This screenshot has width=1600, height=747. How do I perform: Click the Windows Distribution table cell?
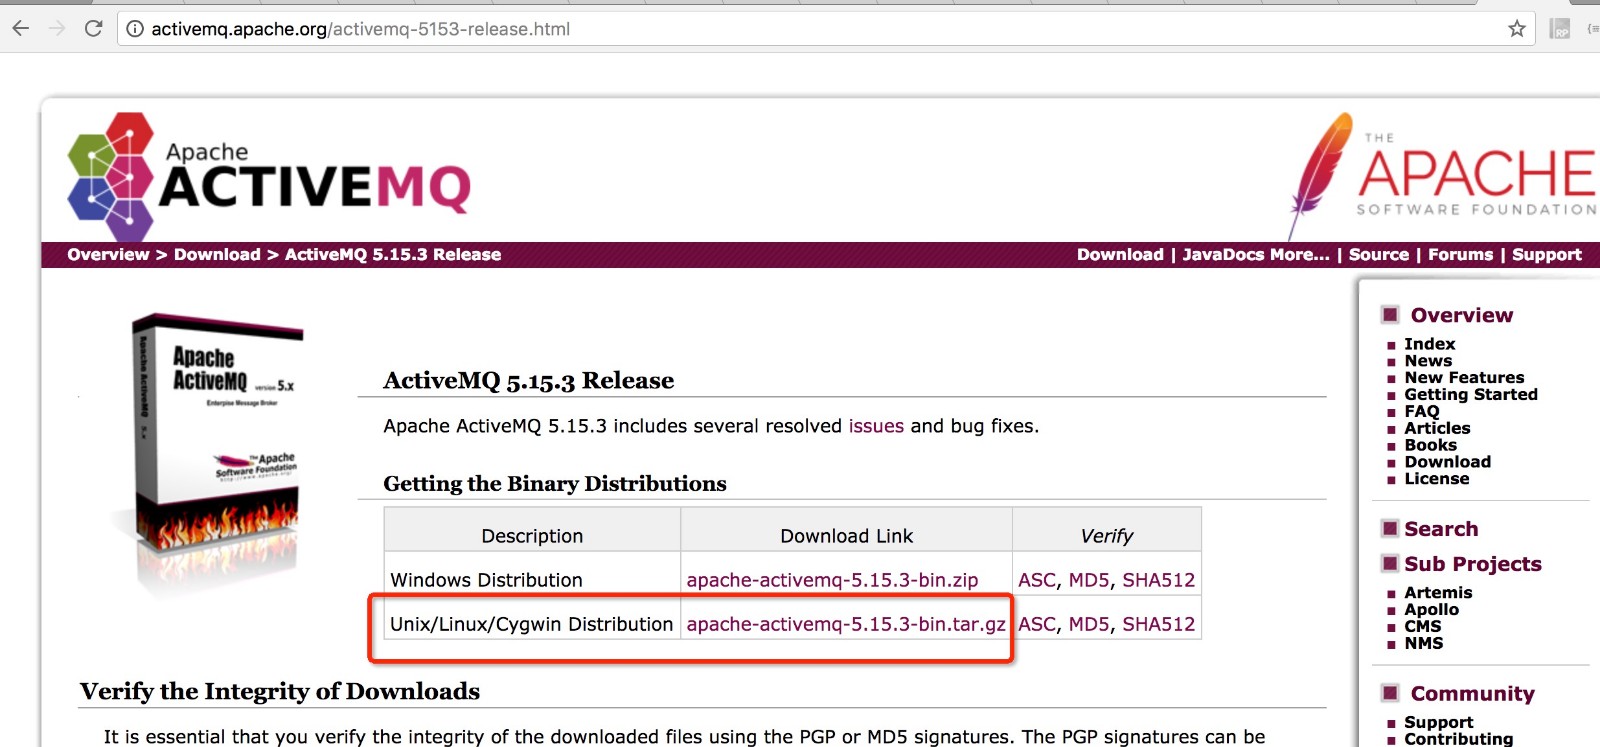coord(532,574)
